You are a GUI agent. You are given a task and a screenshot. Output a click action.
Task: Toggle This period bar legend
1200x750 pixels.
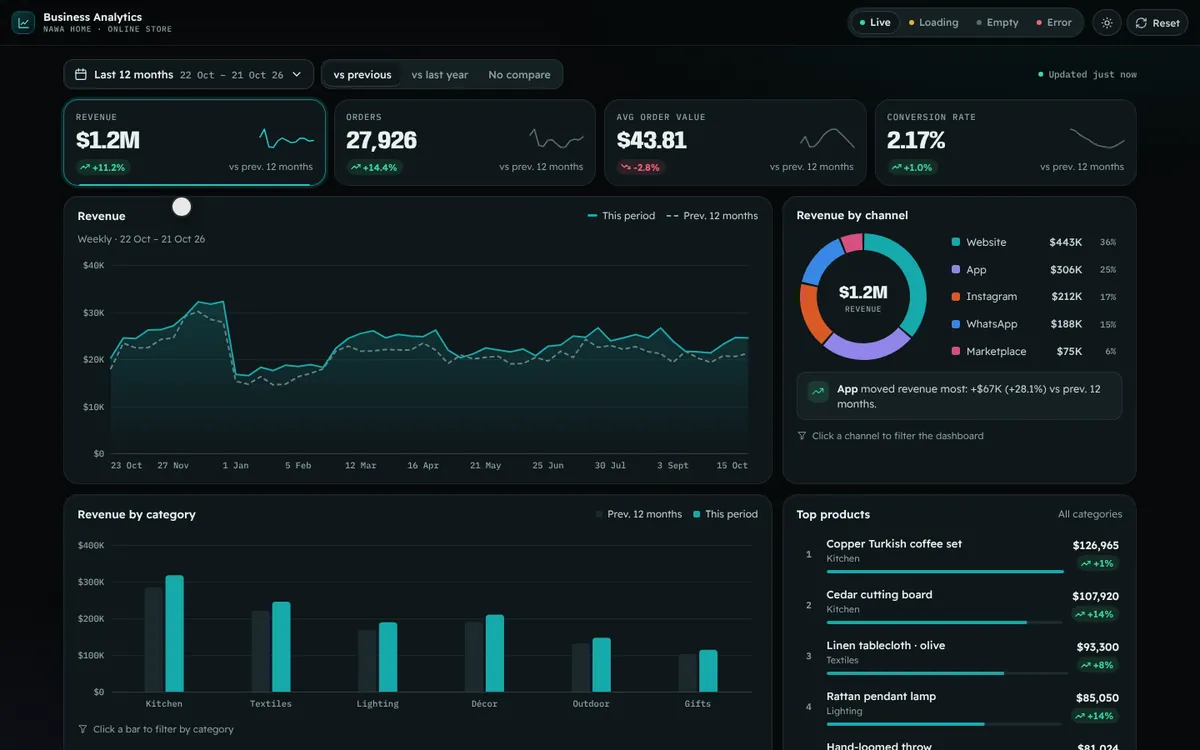[x=725, y=514]
